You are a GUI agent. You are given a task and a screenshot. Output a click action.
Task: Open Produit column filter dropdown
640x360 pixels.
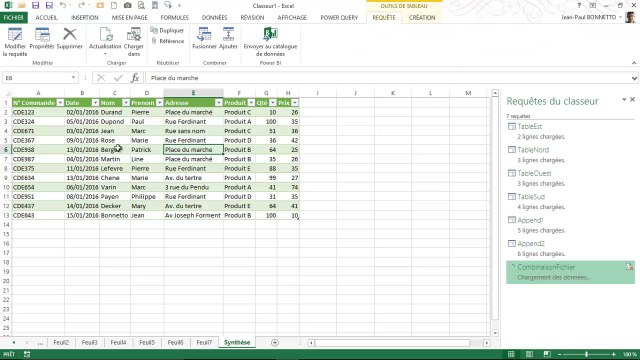point(251,103)
